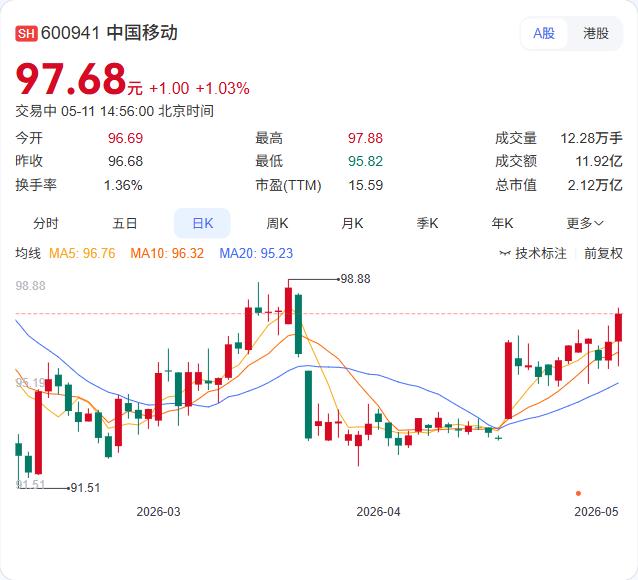The image size is (638, 580).
Task: Select the 五日 chart tab
Action: 125,223
